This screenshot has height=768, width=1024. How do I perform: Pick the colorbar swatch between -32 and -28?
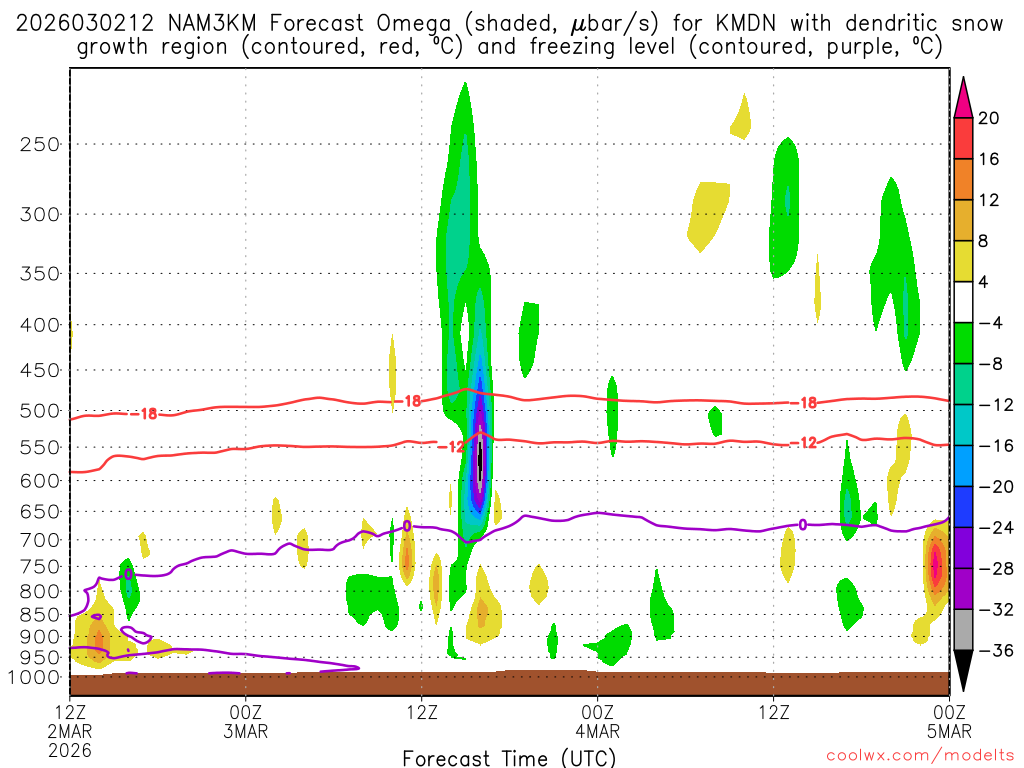pos(963,588)
